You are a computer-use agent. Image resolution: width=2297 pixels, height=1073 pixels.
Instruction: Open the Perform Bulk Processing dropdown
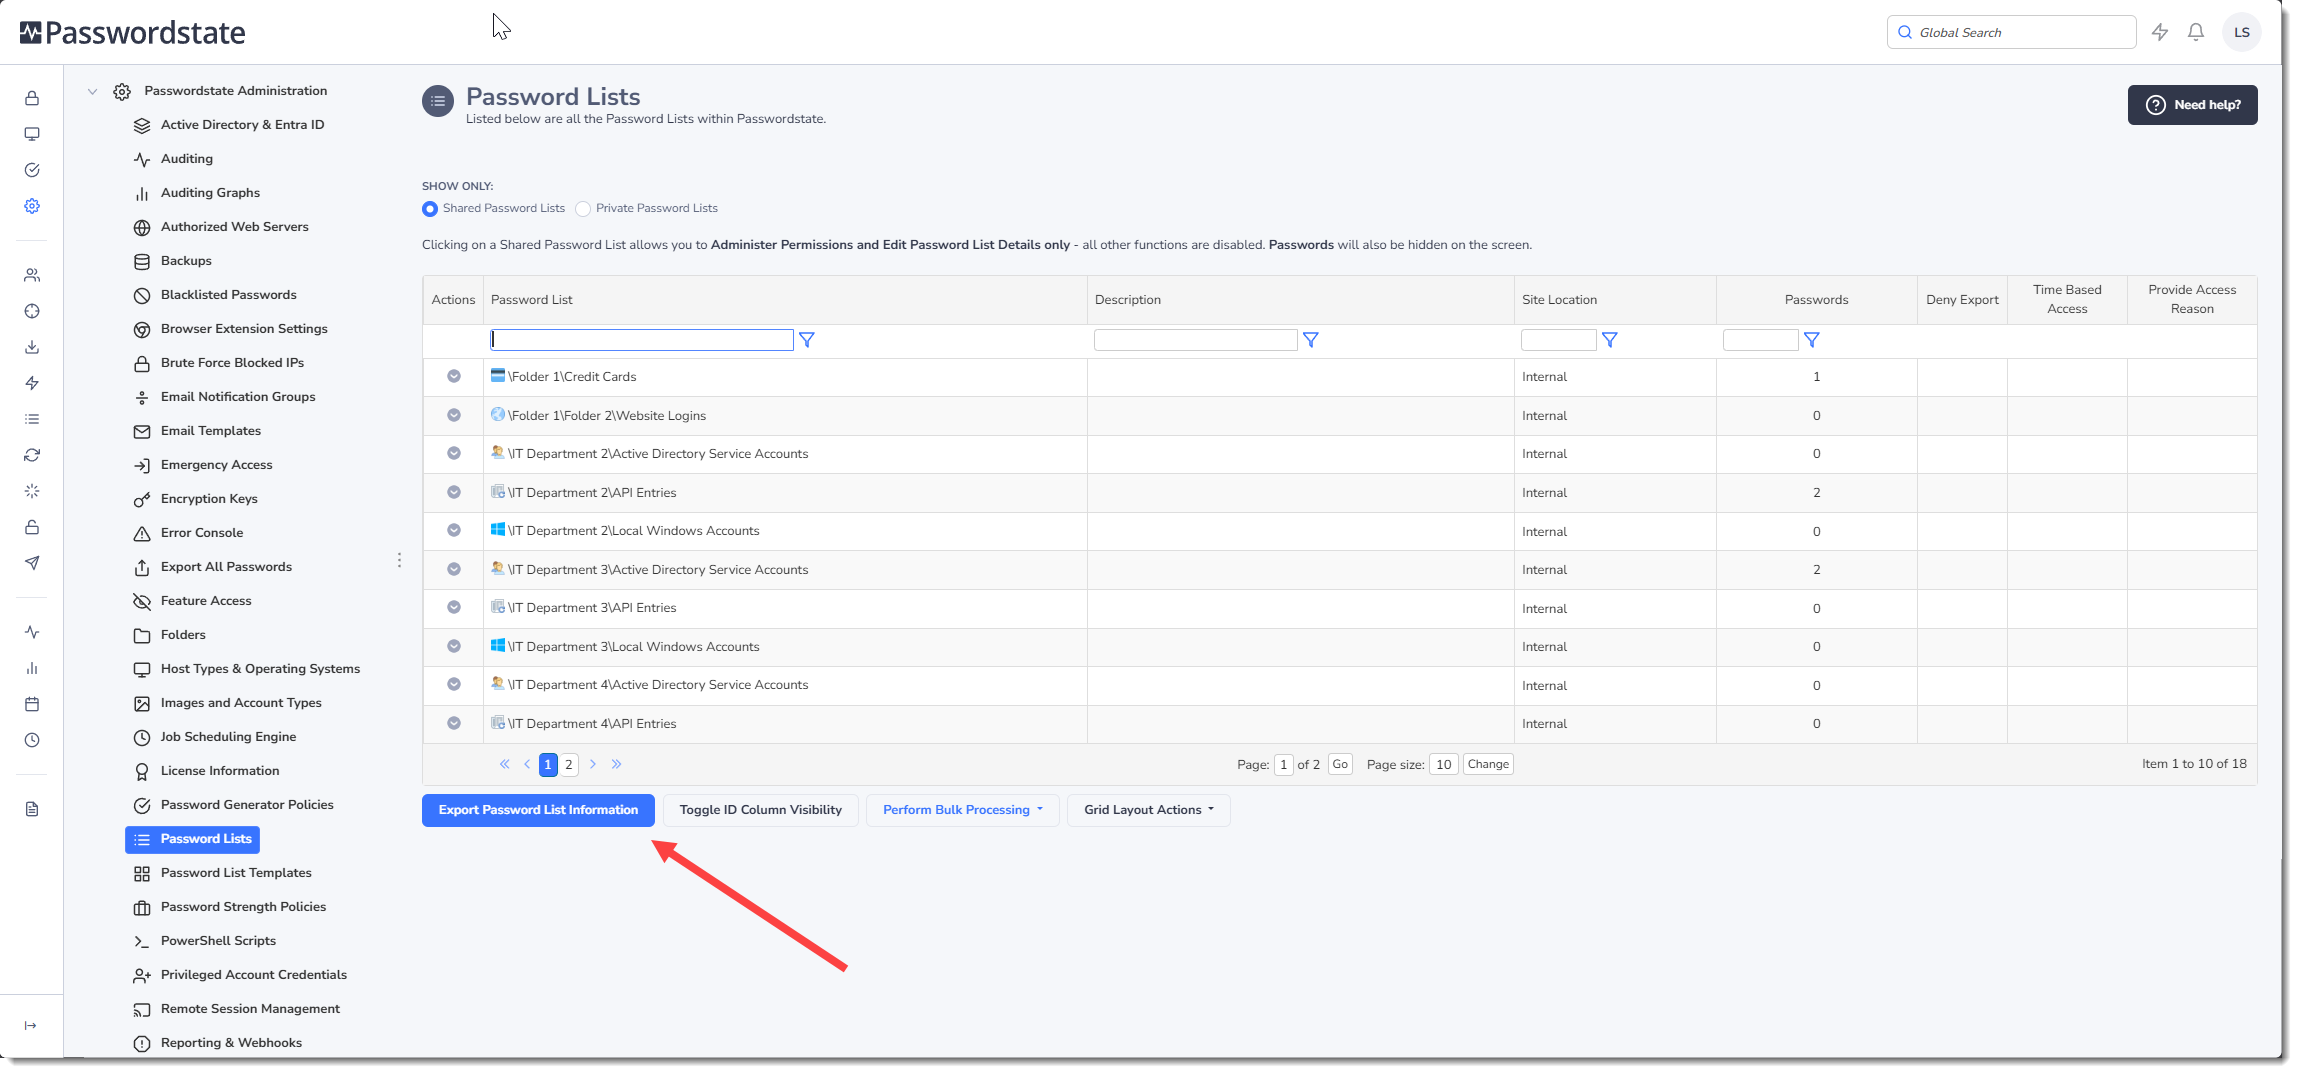point(963,810)
